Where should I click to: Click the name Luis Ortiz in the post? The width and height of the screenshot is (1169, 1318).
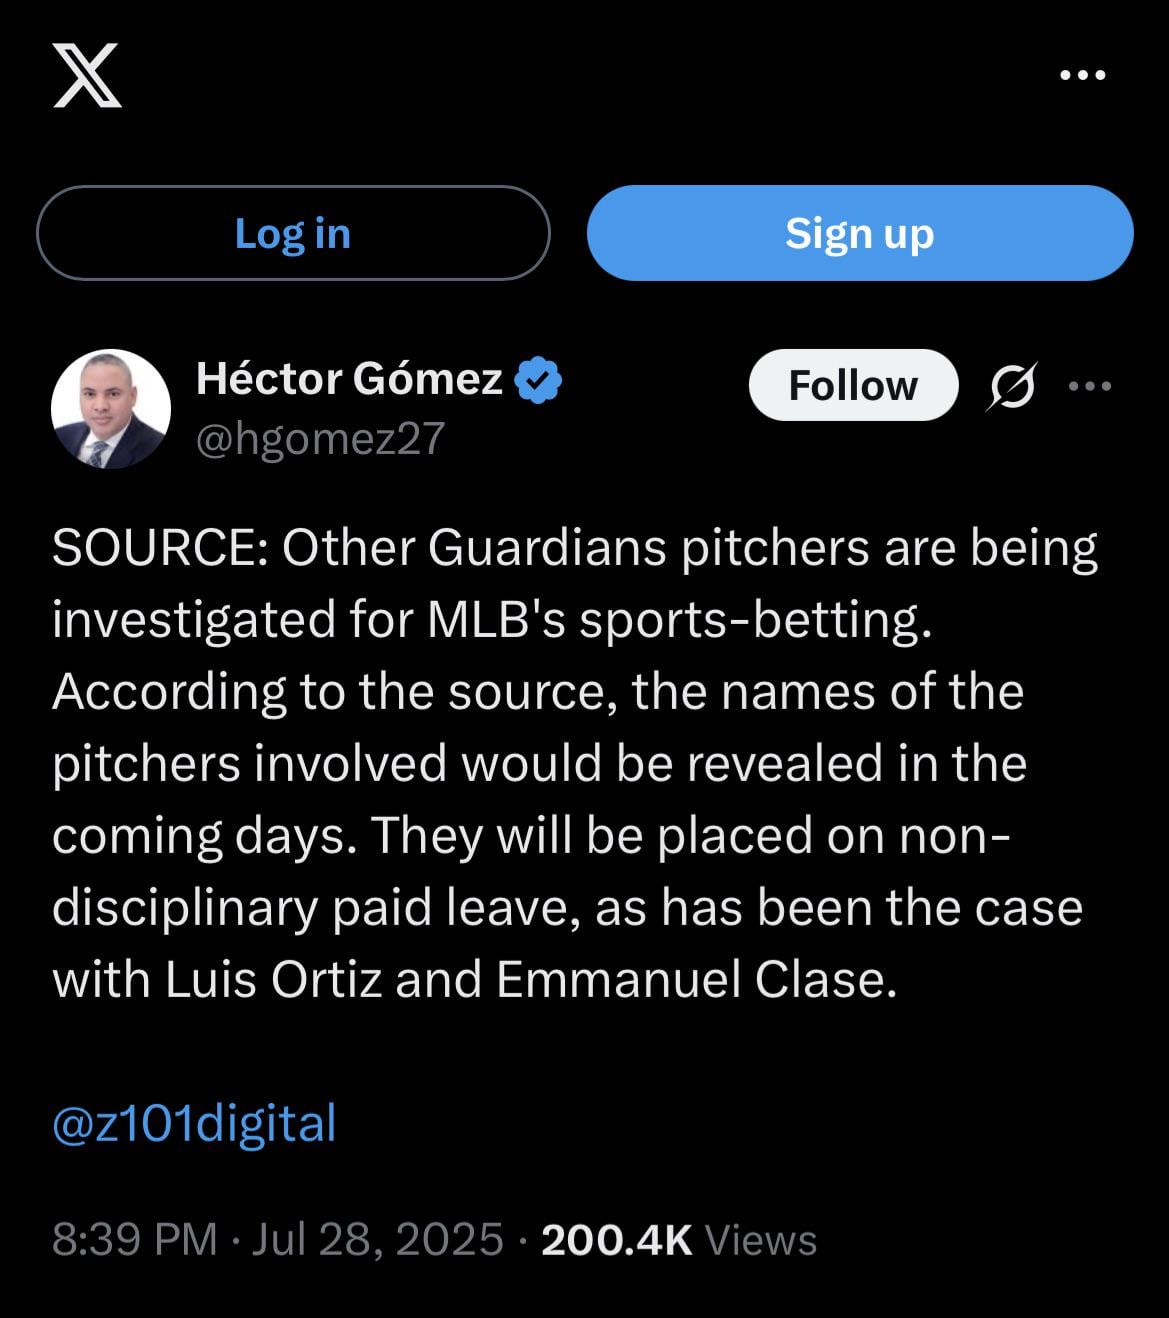pos(273,980)
